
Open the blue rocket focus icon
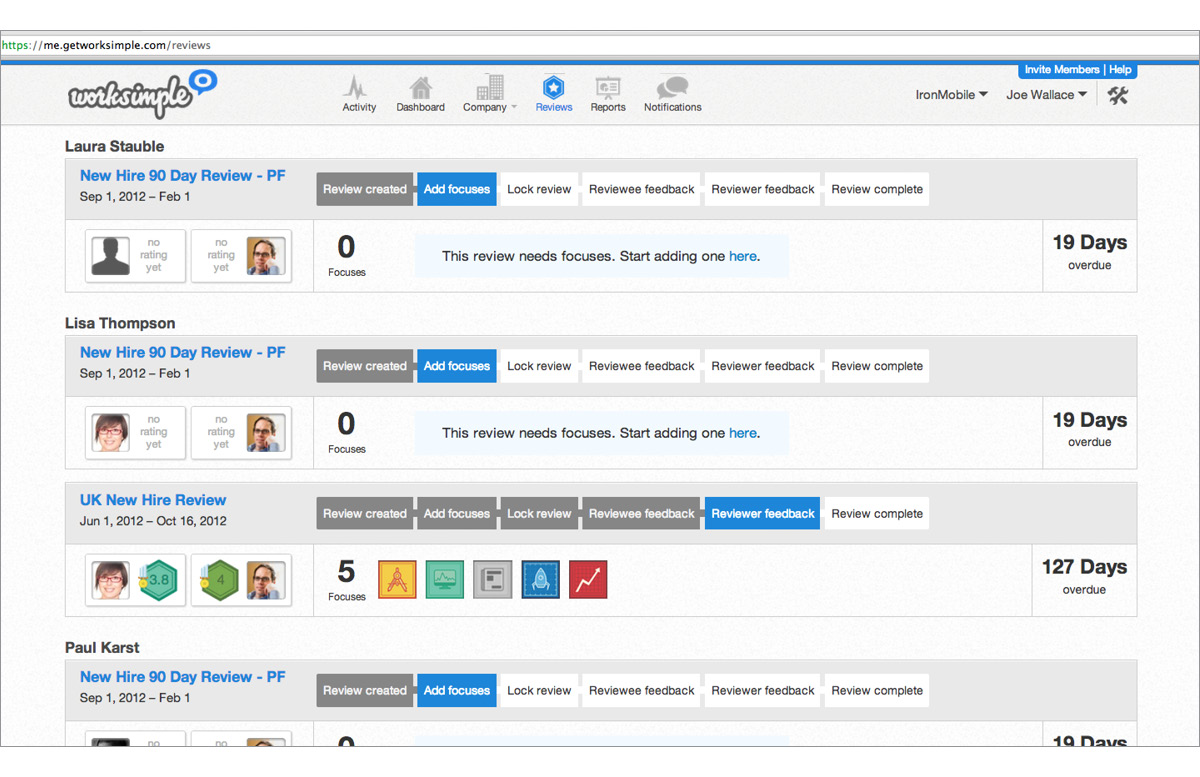coord(540,579)
